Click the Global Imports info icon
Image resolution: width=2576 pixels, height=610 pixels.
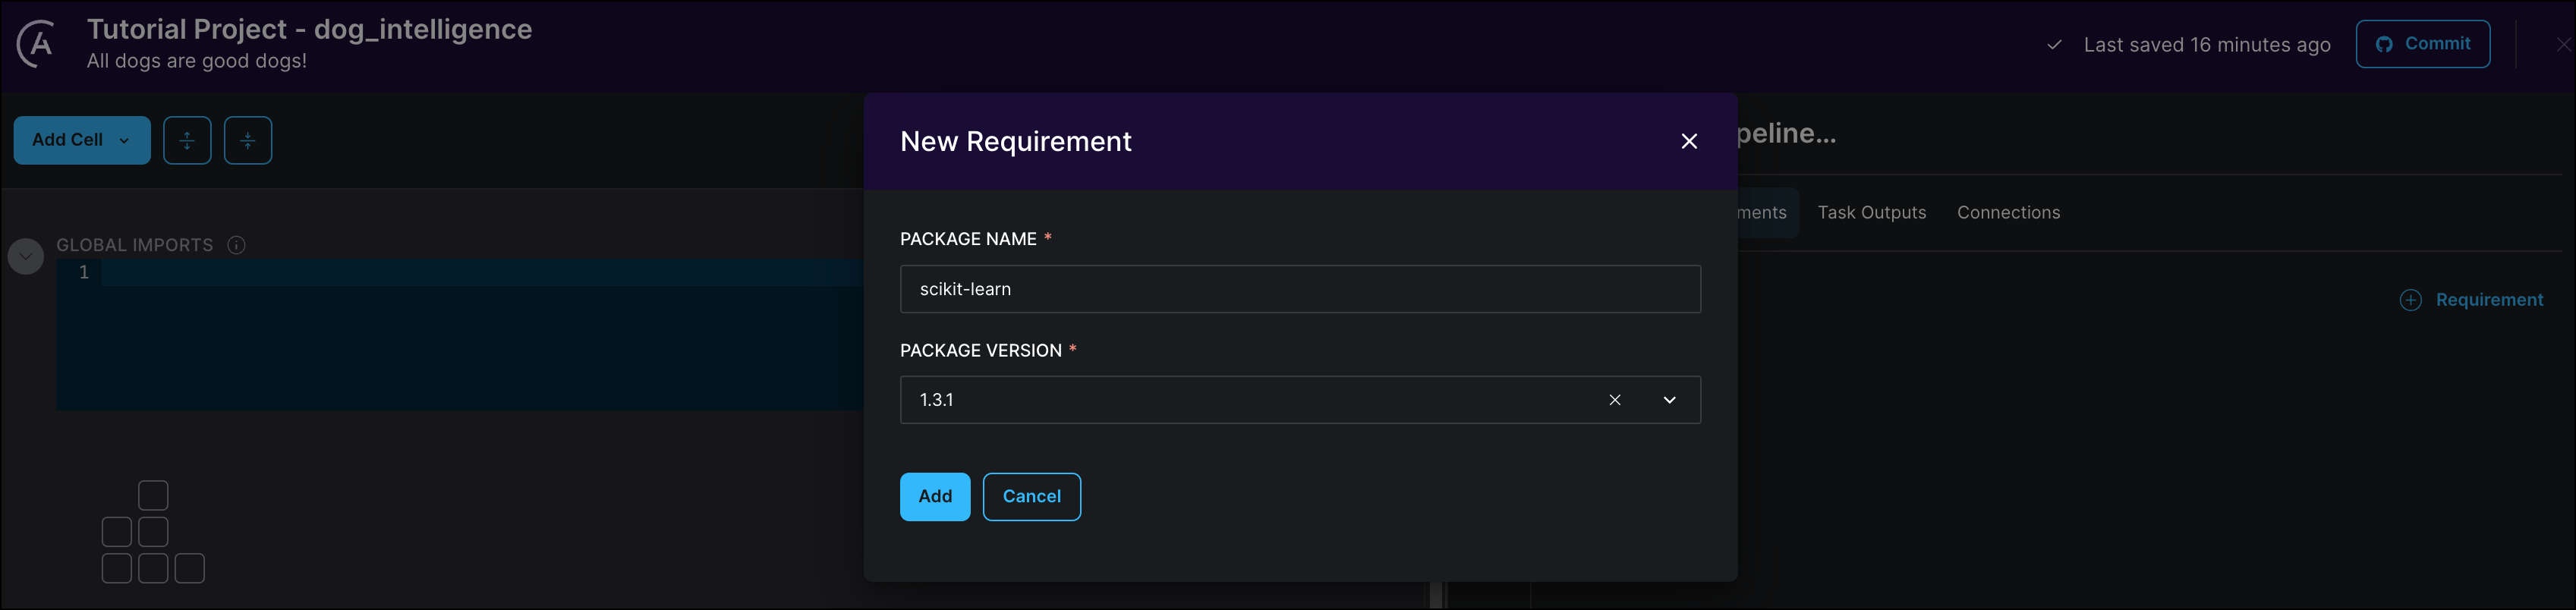(x=237, y=245)
